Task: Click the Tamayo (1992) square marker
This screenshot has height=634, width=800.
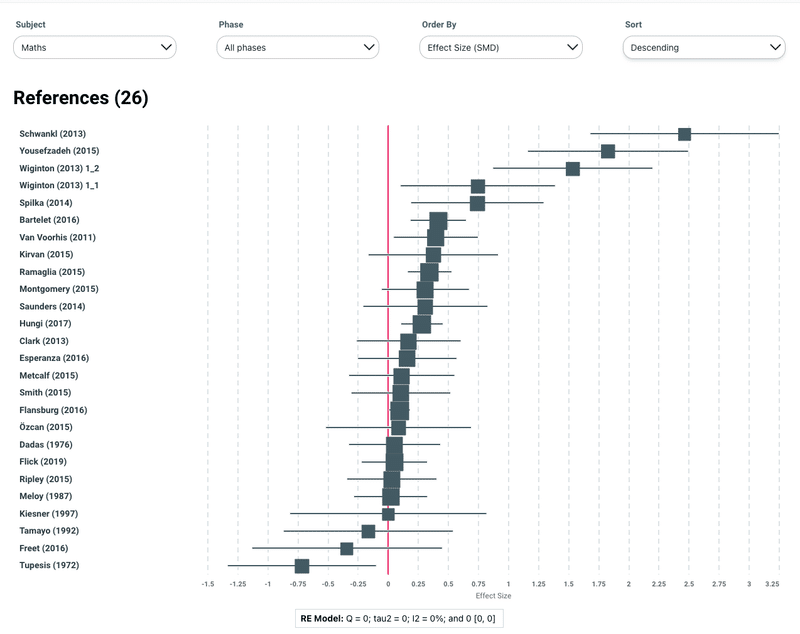Action: click(368, 531)
